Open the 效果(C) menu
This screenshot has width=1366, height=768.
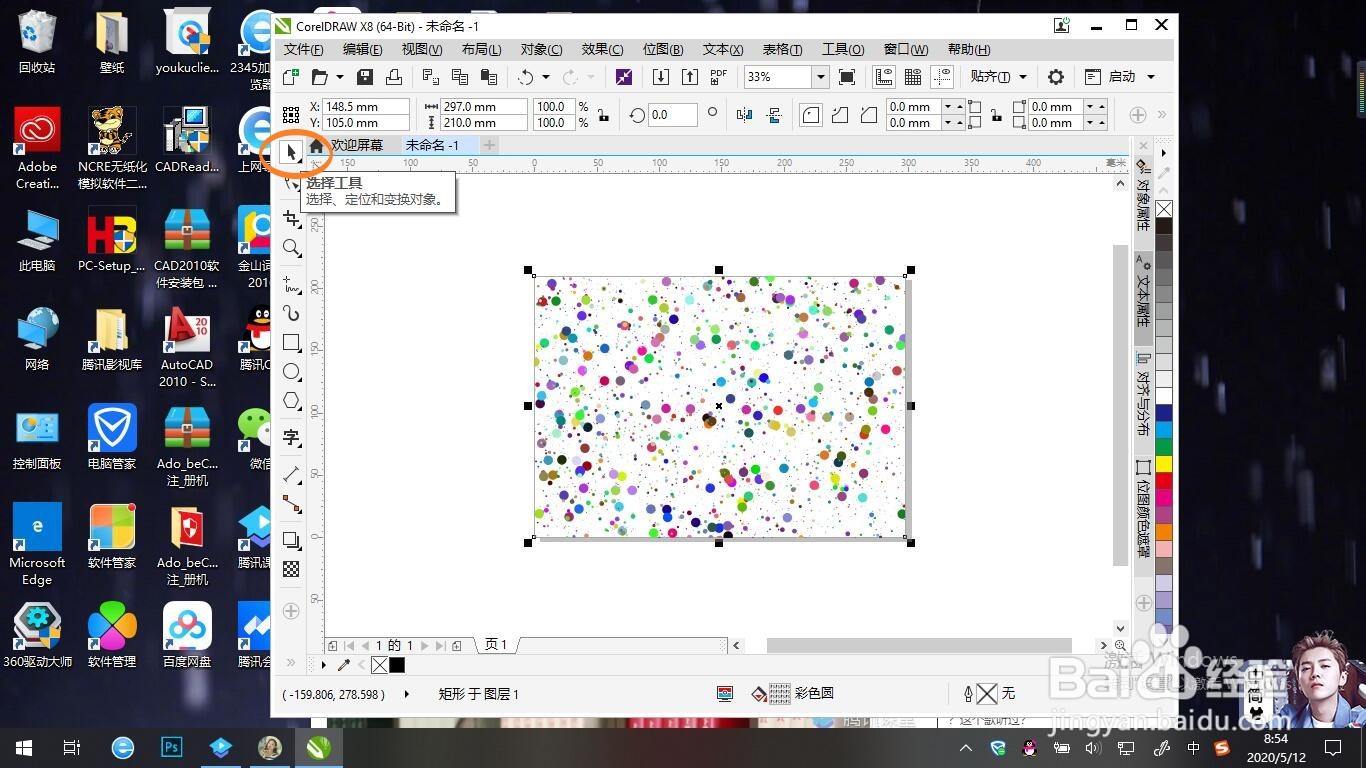pos(602,49)
